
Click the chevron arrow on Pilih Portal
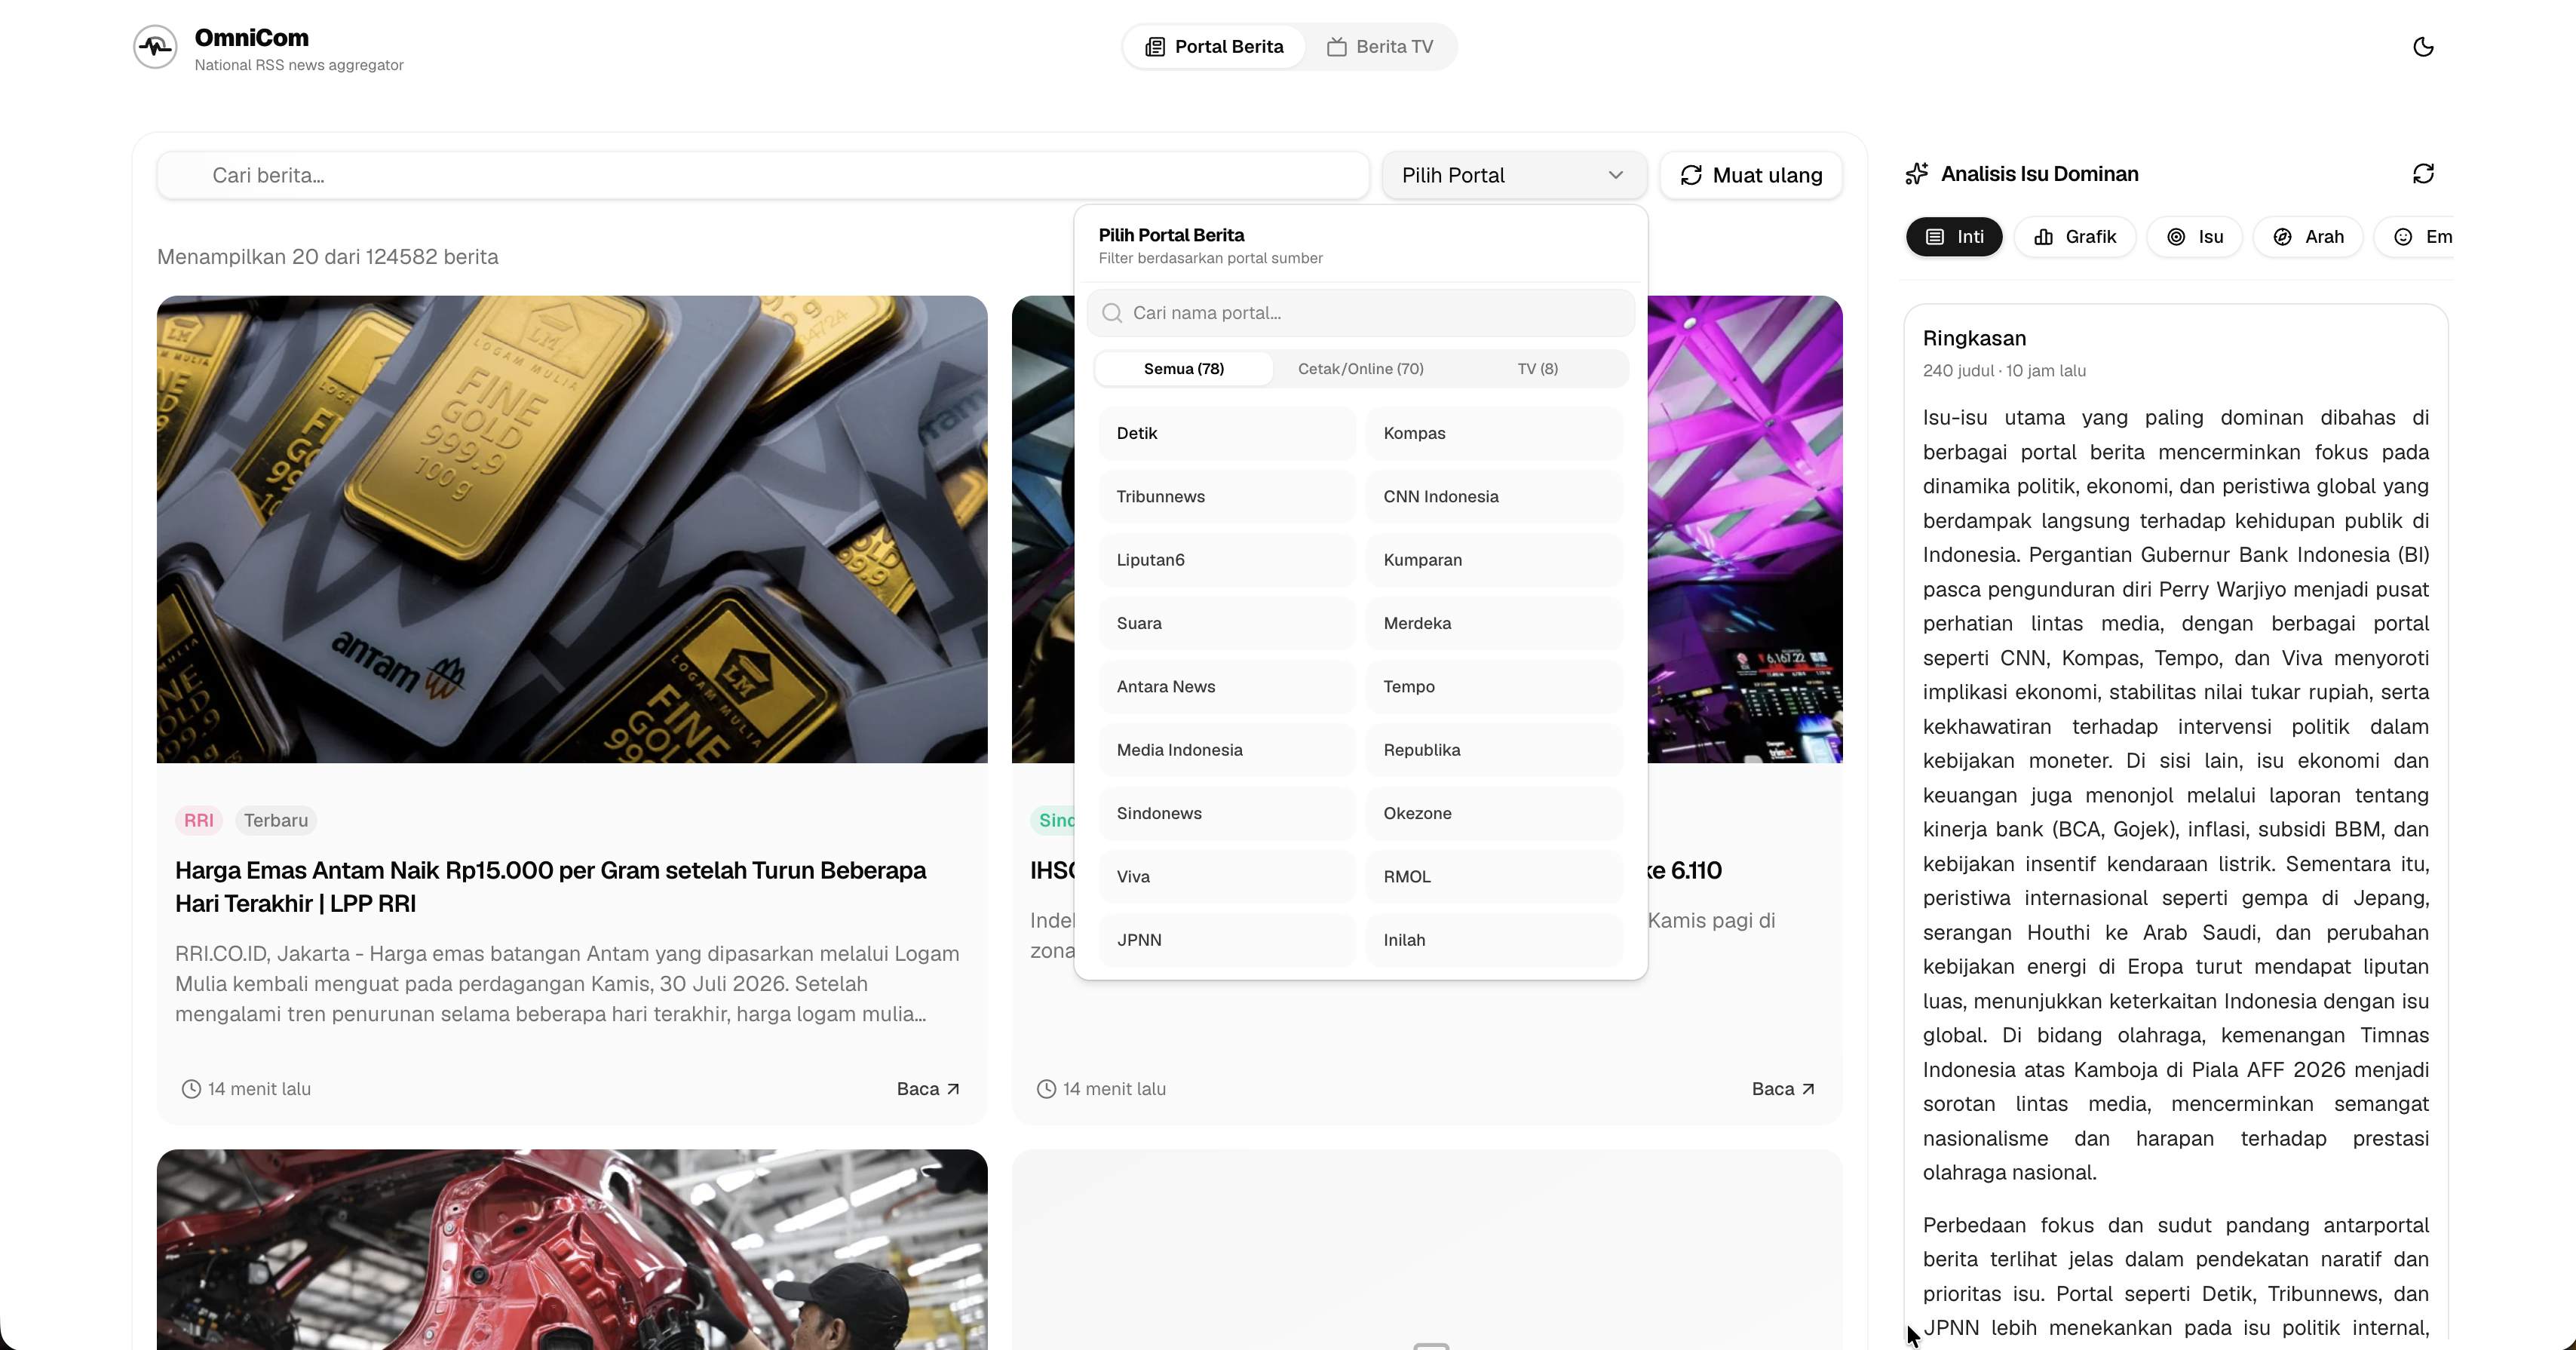tap(1616, 175)
